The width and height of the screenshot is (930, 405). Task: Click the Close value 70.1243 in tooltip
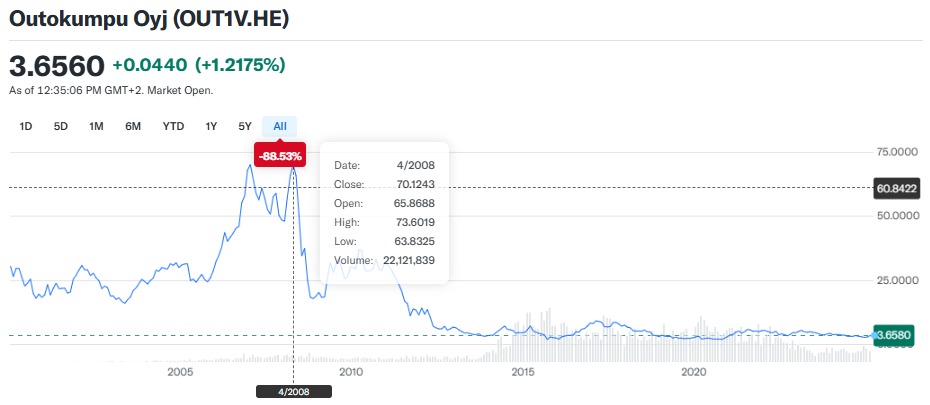click(425, 184)
